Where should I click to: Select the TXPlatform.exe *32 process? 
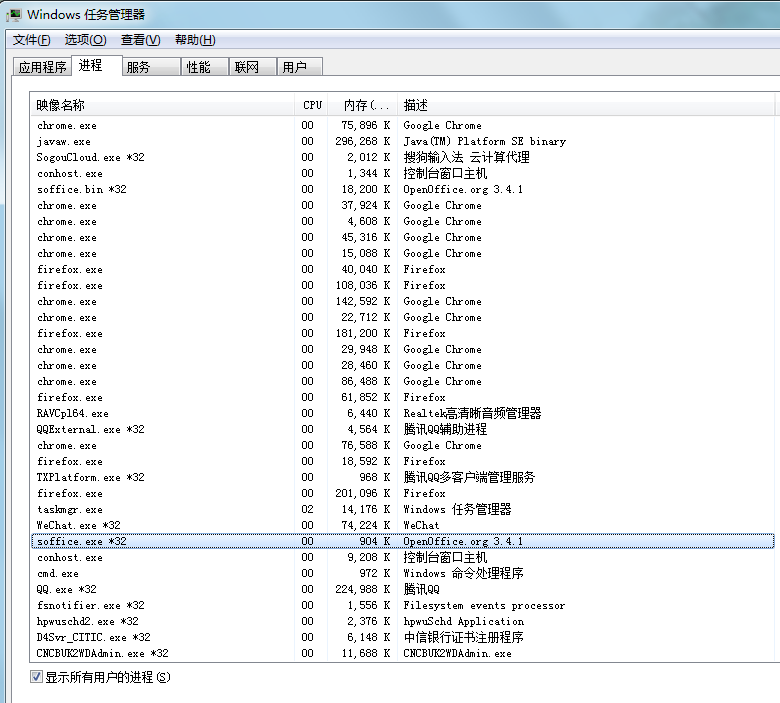pos(403,477)
